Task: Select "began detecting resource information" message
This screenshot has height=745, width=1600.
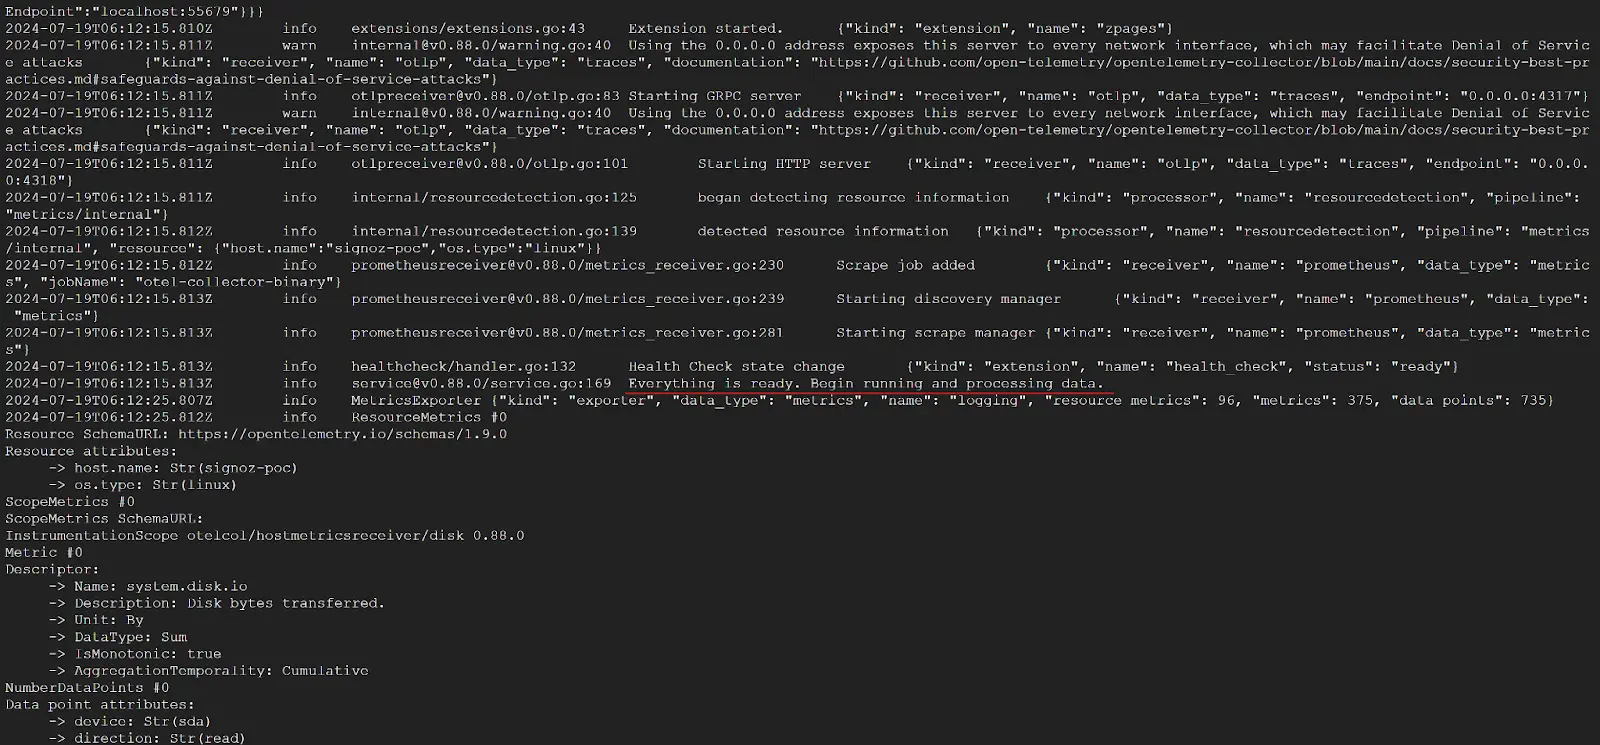Action: tap(853, 197)
